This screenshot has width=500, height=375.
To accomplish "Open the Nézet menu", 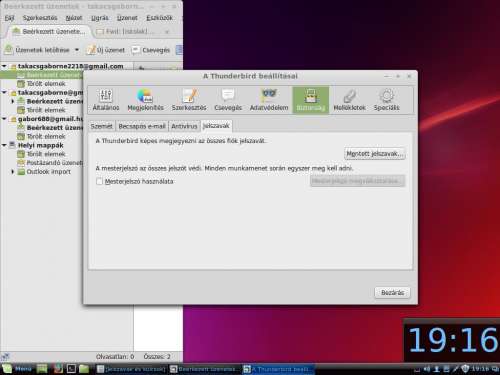I will pos(74,18).
